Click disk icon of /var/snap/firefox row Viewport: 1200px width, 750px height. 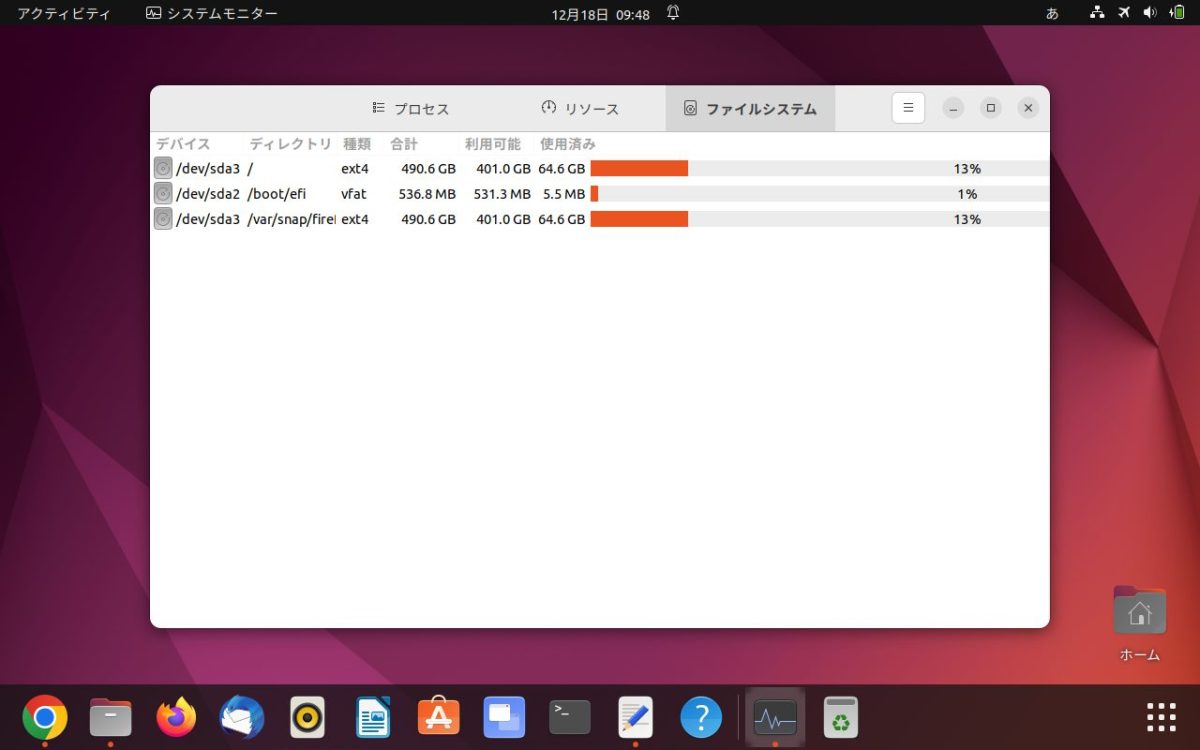[x=163, y=219]
